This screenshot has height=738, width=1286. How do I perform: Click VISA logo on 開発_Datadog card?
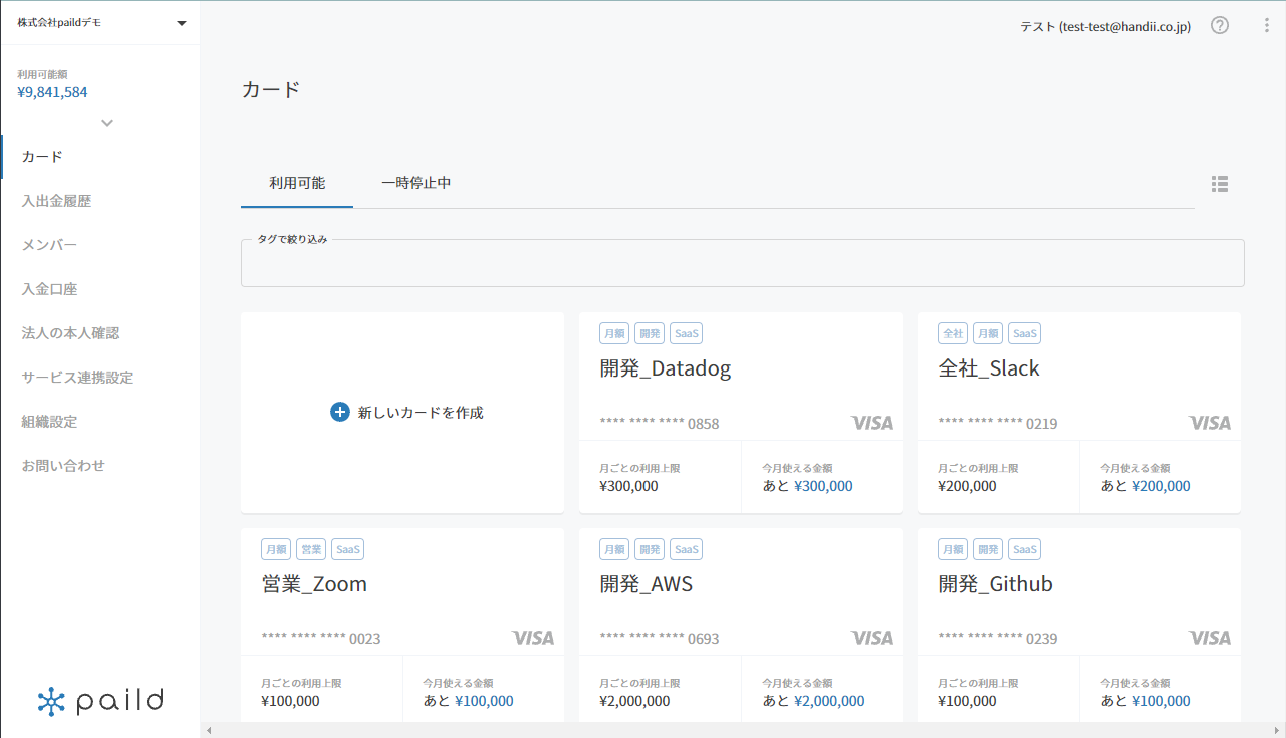tap(872, 423)
